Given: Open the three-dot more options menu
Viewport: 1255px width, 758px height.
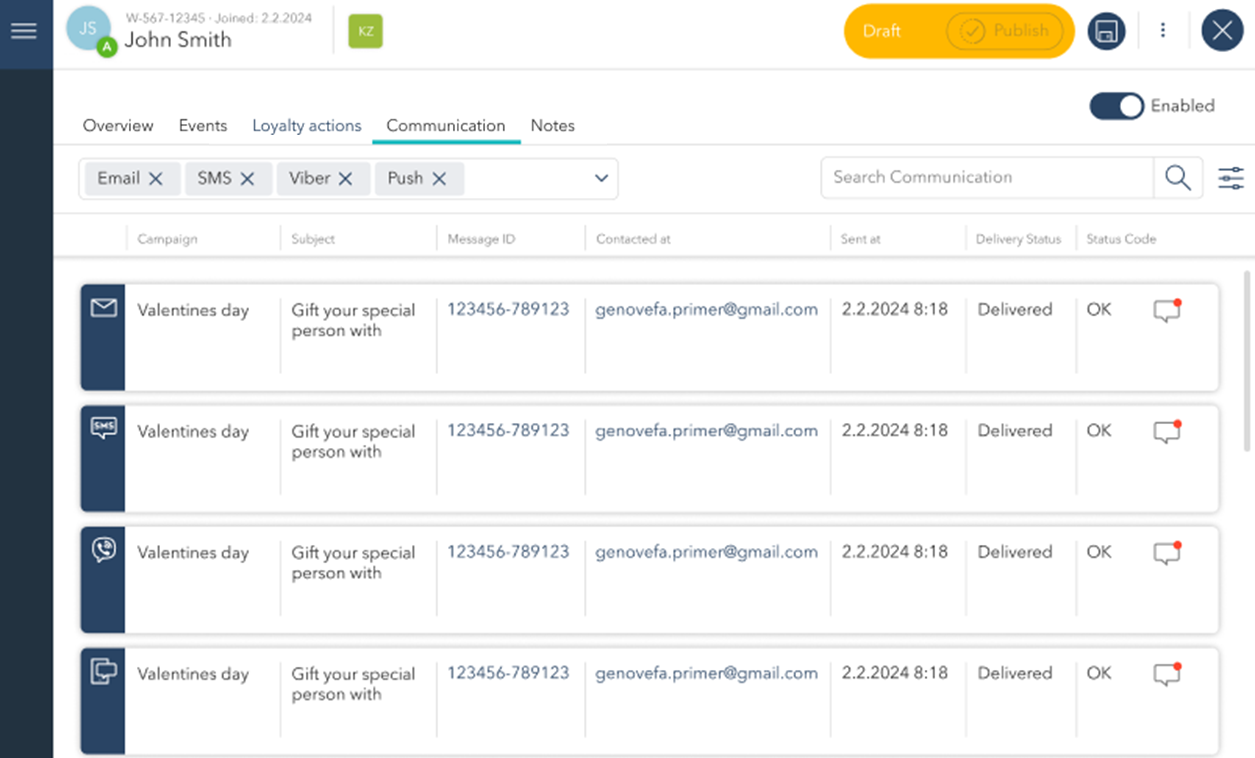Looking at the screenshot, I should [1163, 31].
